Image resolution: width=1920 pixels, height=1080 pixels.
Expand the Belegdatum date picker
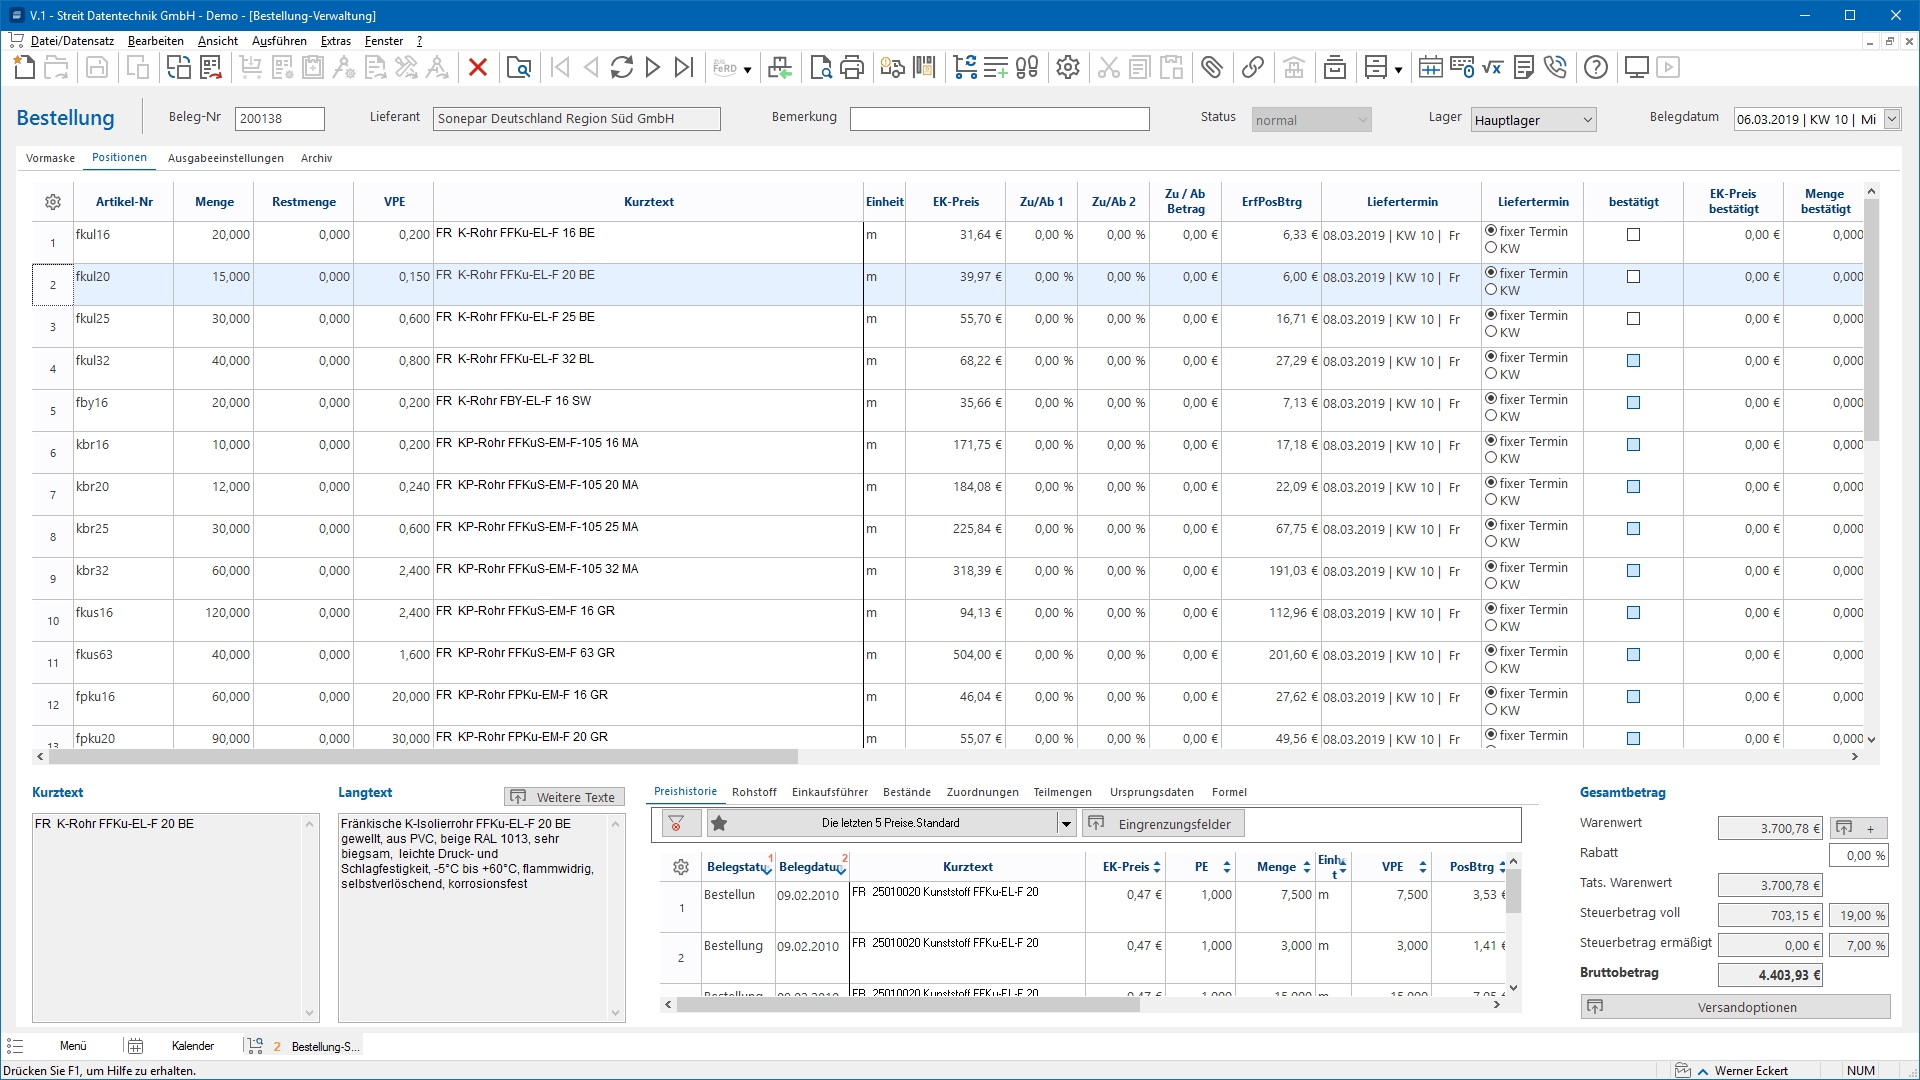[x=1891, y=119]
